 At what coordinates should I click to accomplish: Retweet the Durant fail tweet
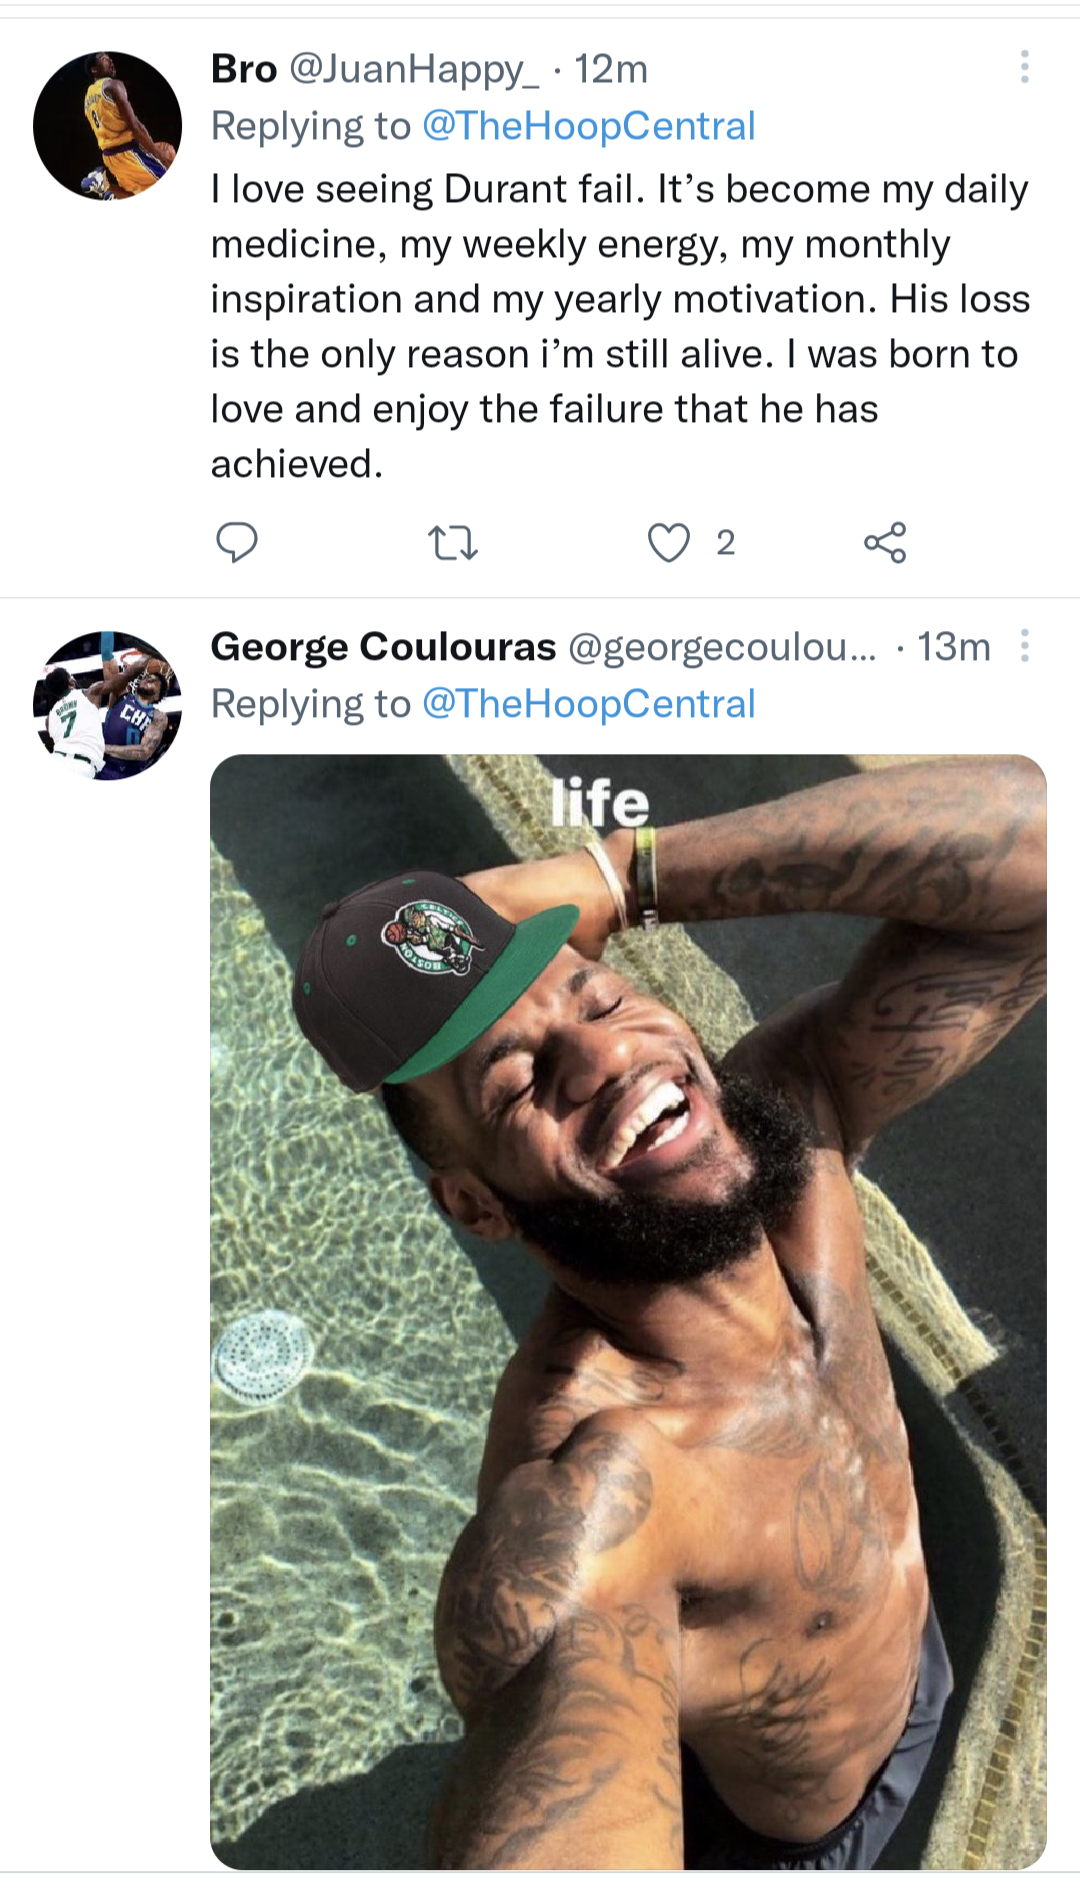point(453,543)
